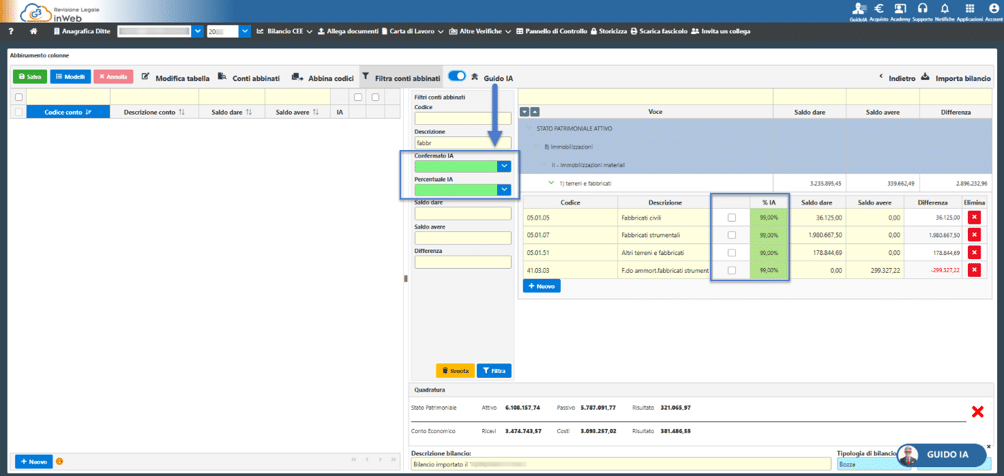
Task: Collapse B) Immobilizzazioni node
Action: [x=537, y=147]
